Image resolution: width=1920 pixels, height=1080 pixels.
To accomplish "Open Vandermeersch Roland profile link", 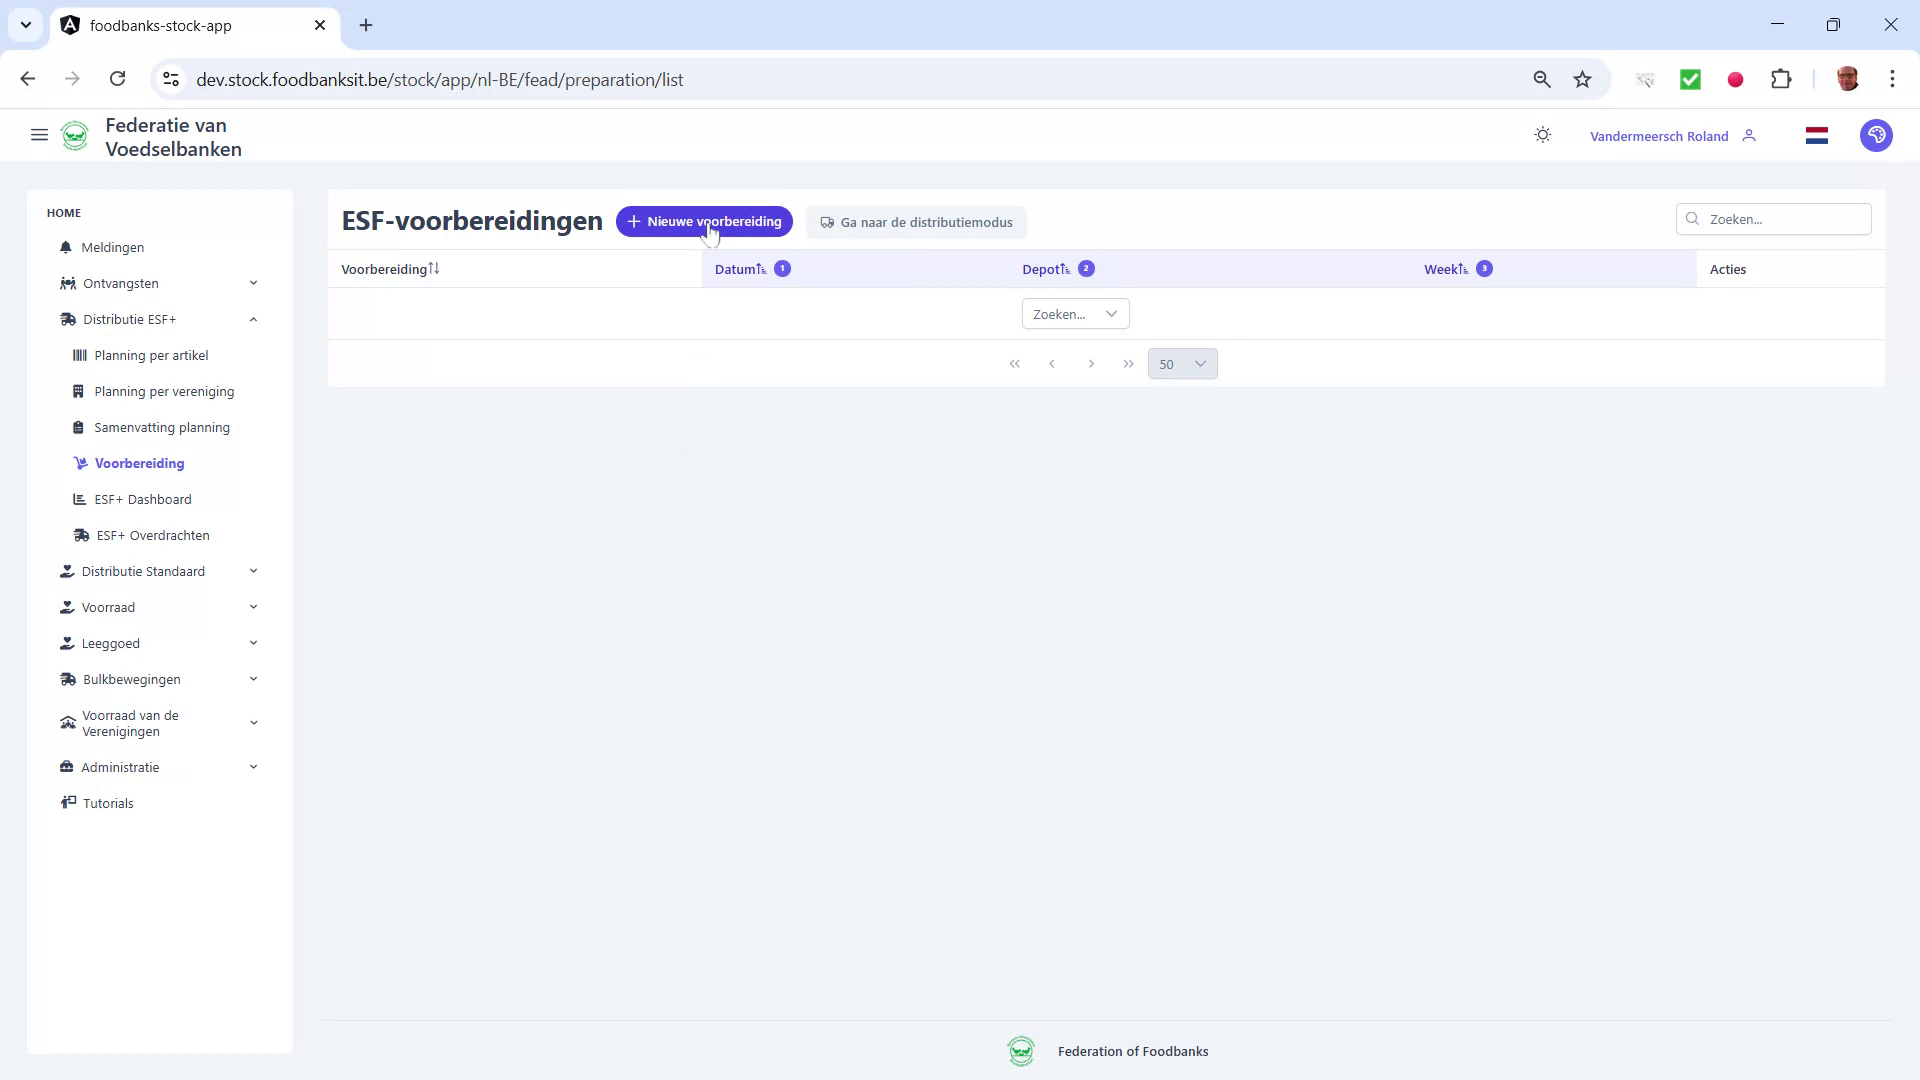I will (x=1660, y=135).
